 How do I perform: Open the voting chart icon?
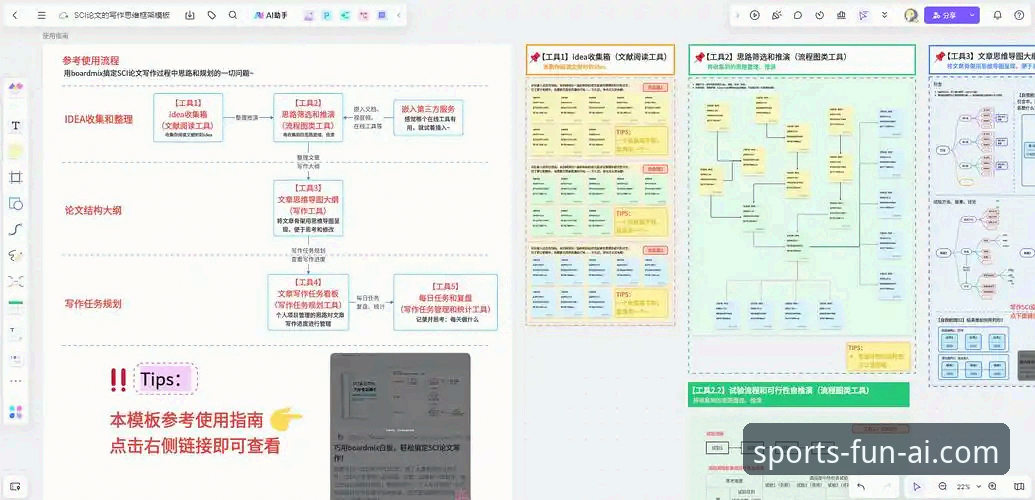(x=841, y=15)
